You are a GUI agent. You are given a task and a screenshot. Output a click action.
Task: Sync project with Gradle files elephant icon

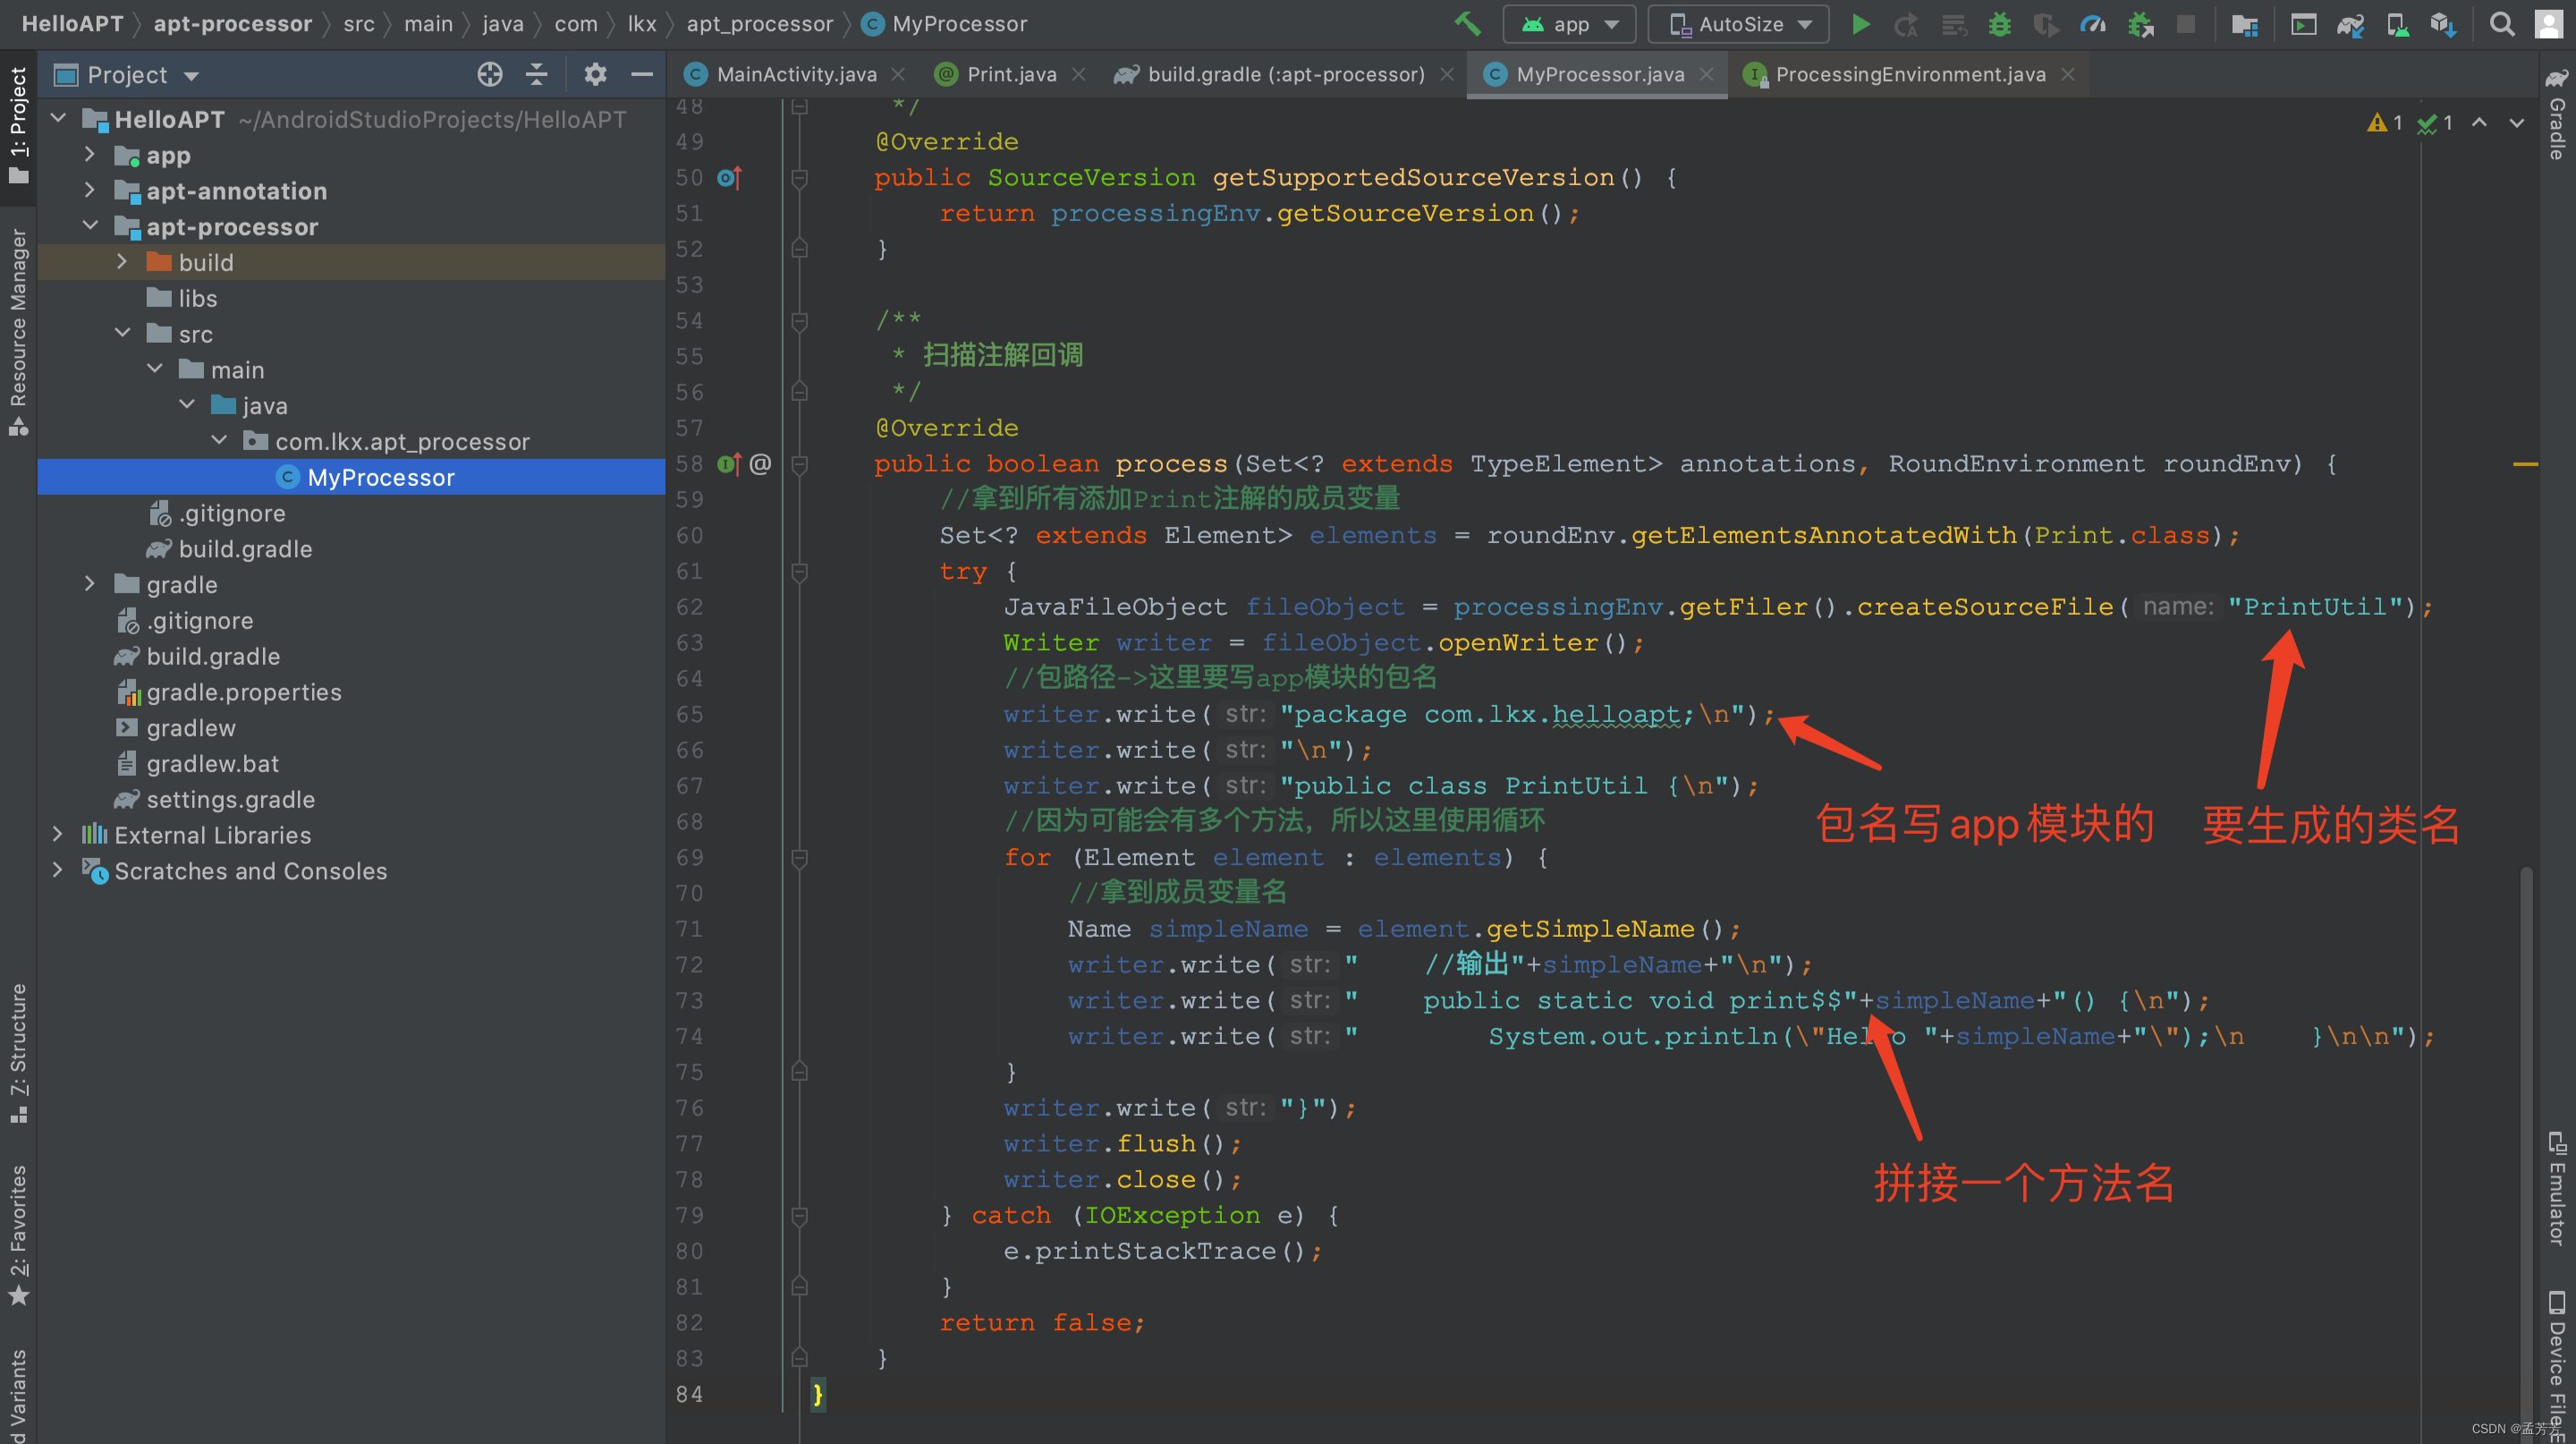[2349, 24]
